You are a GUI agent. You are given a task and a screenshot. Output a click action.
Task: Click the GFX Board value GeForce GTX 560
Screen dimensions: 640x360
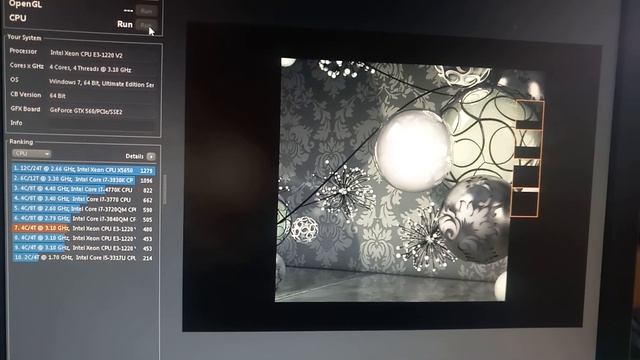(86, 111)
